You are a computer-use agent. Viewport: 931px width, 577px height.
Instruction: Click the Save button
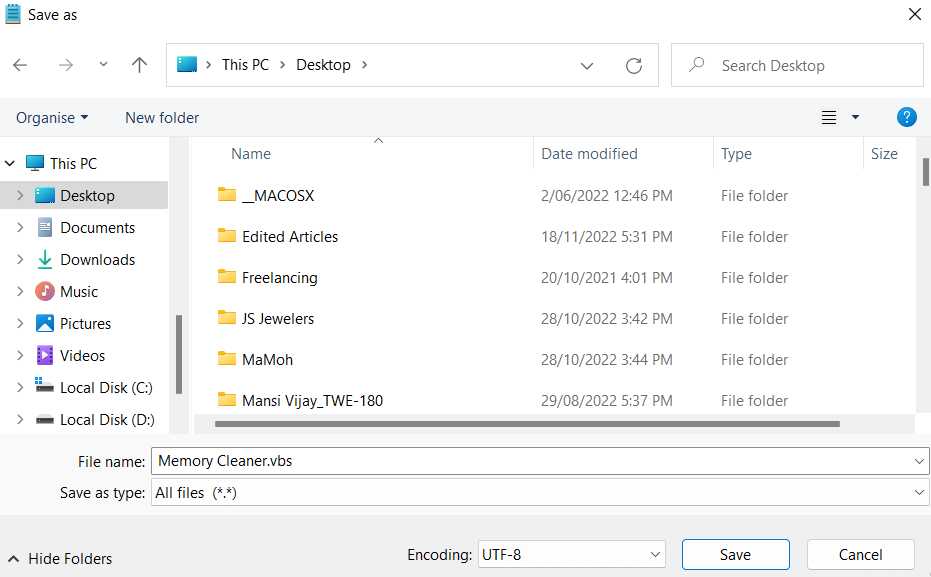736,554
